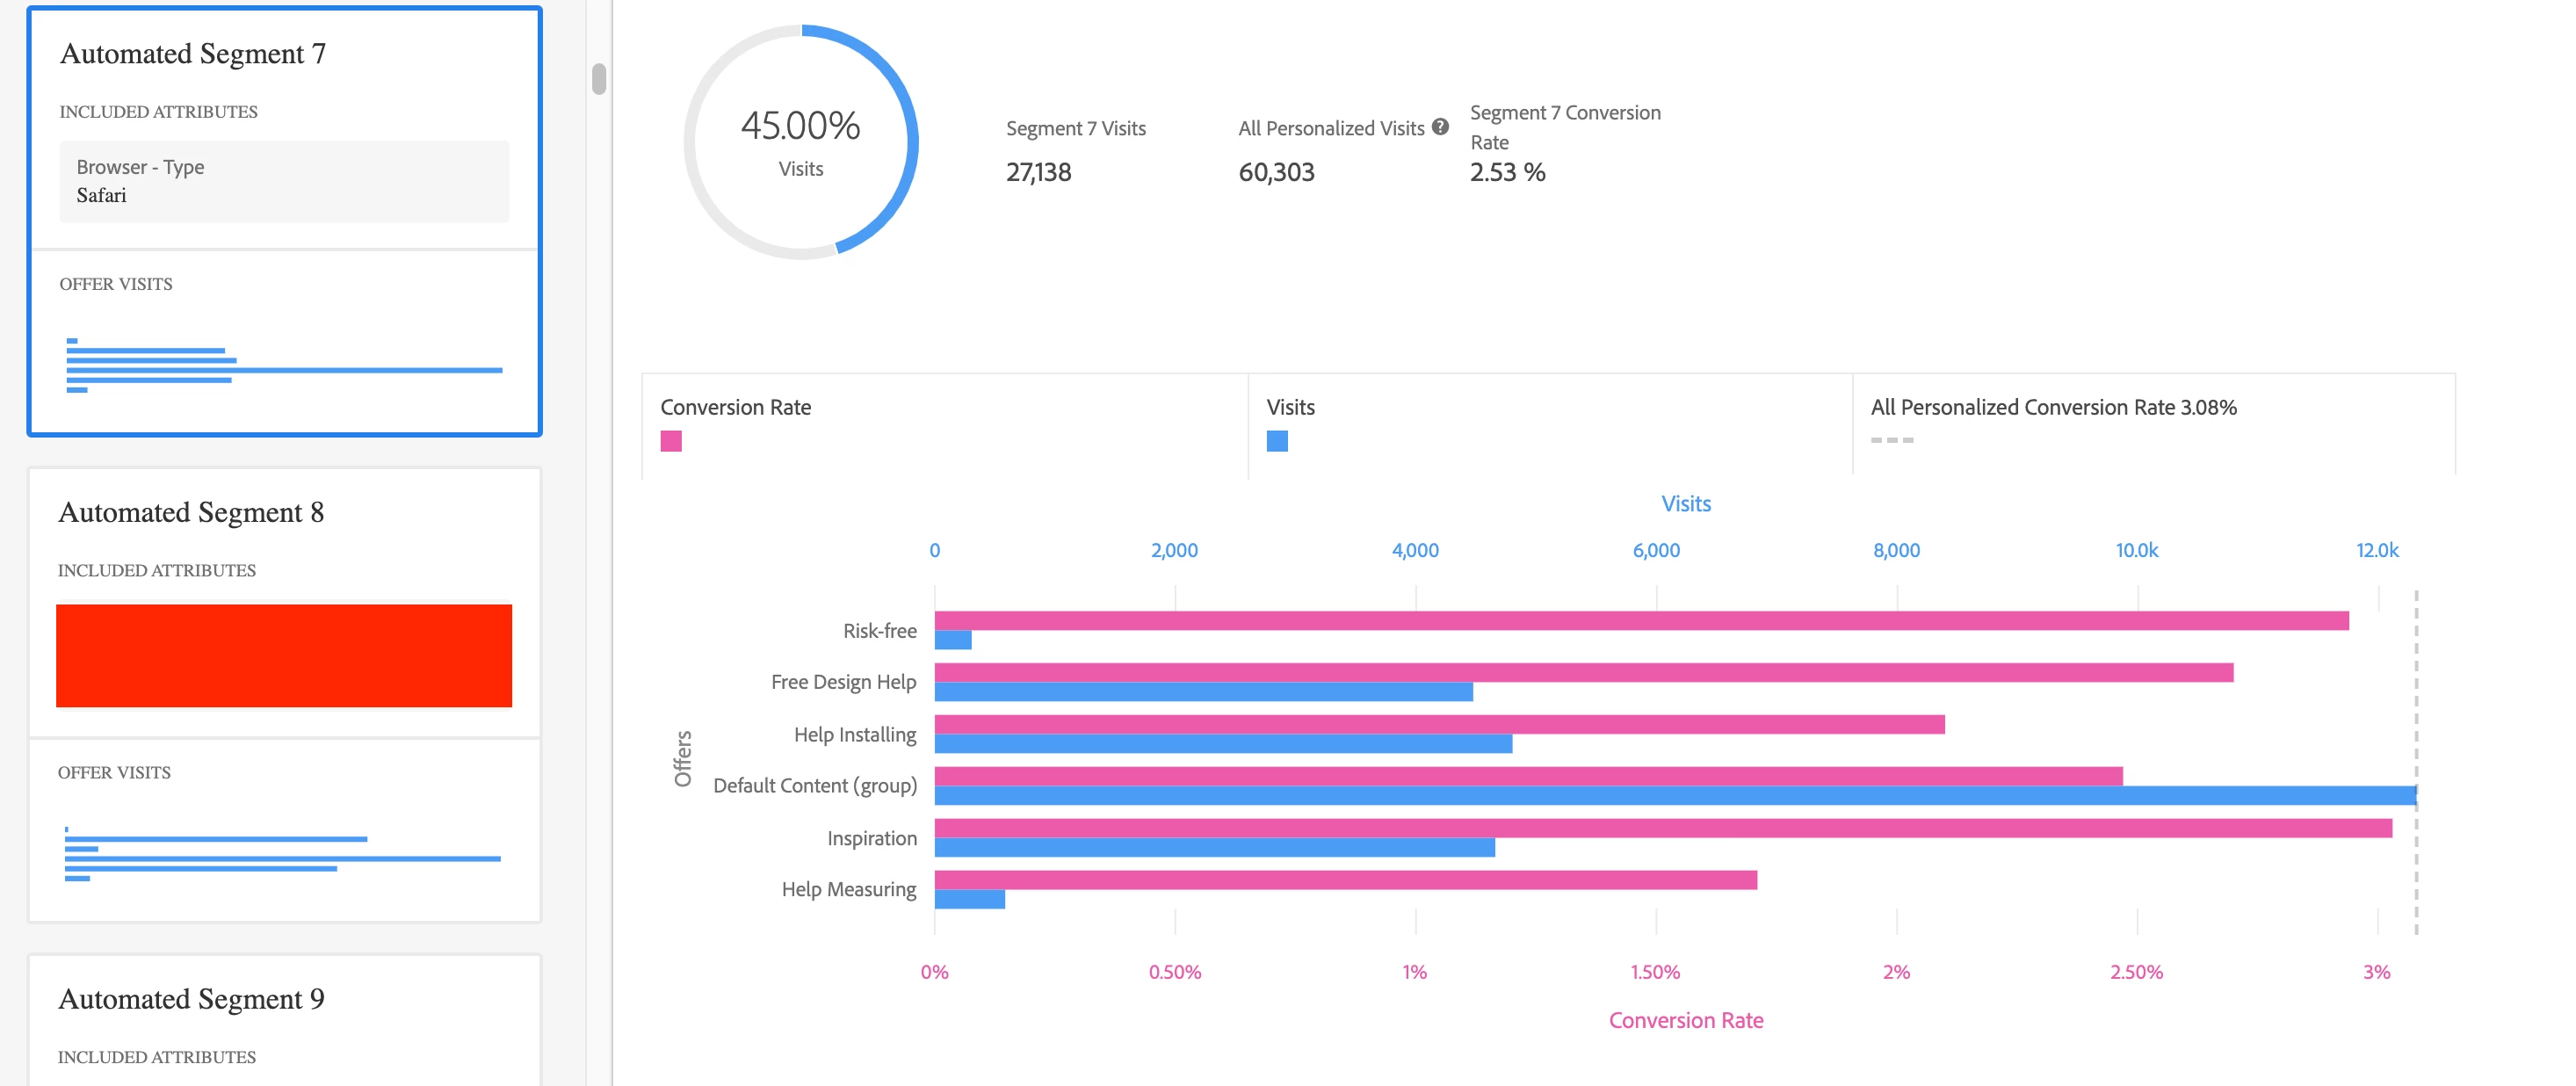This screenshot has width=2576, height=1086.
Task: Click the Inspiration pink conversion rate bar
Action: [x=1662, y=828]
